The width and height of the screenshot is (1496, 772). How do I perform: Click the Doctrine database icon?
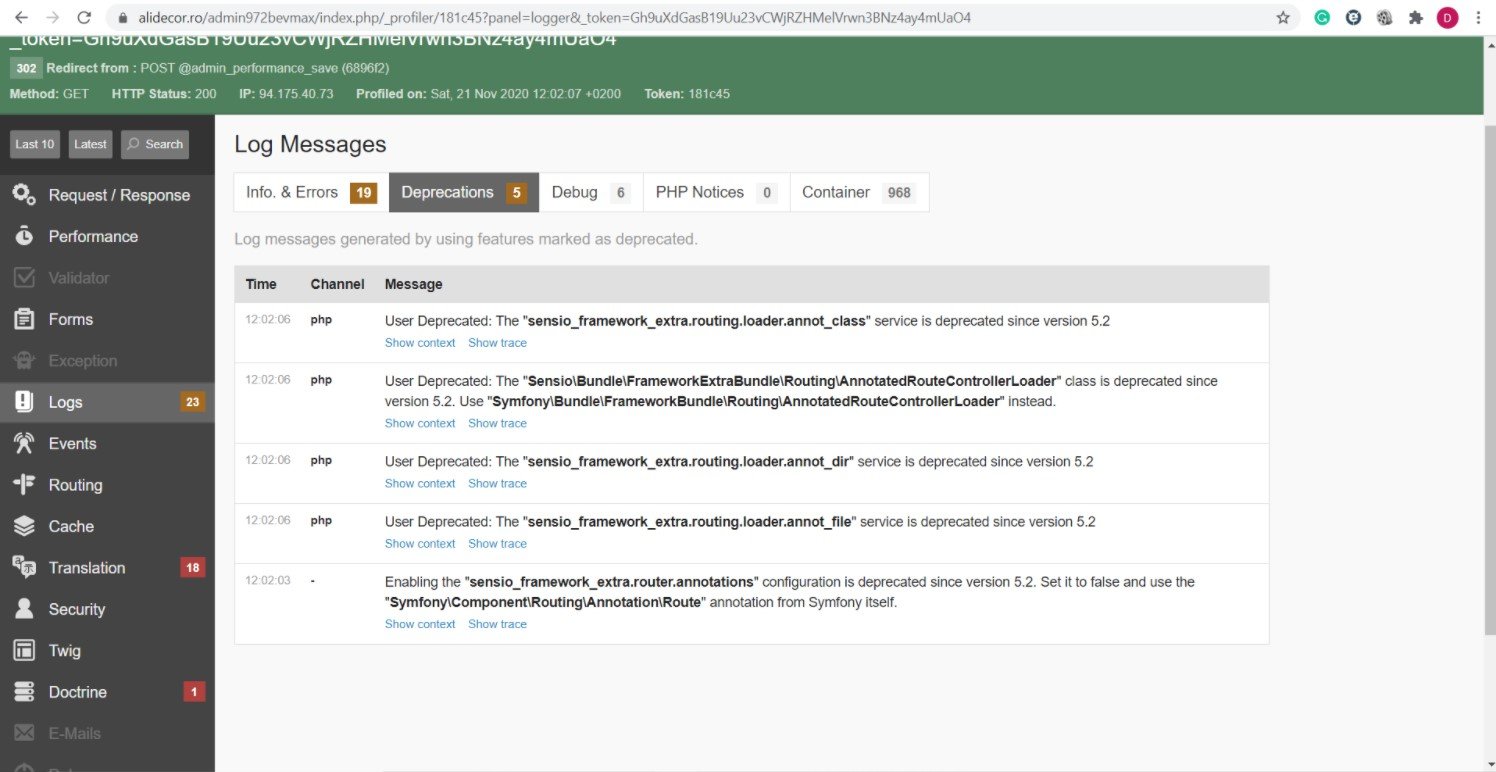coord(24,692)
